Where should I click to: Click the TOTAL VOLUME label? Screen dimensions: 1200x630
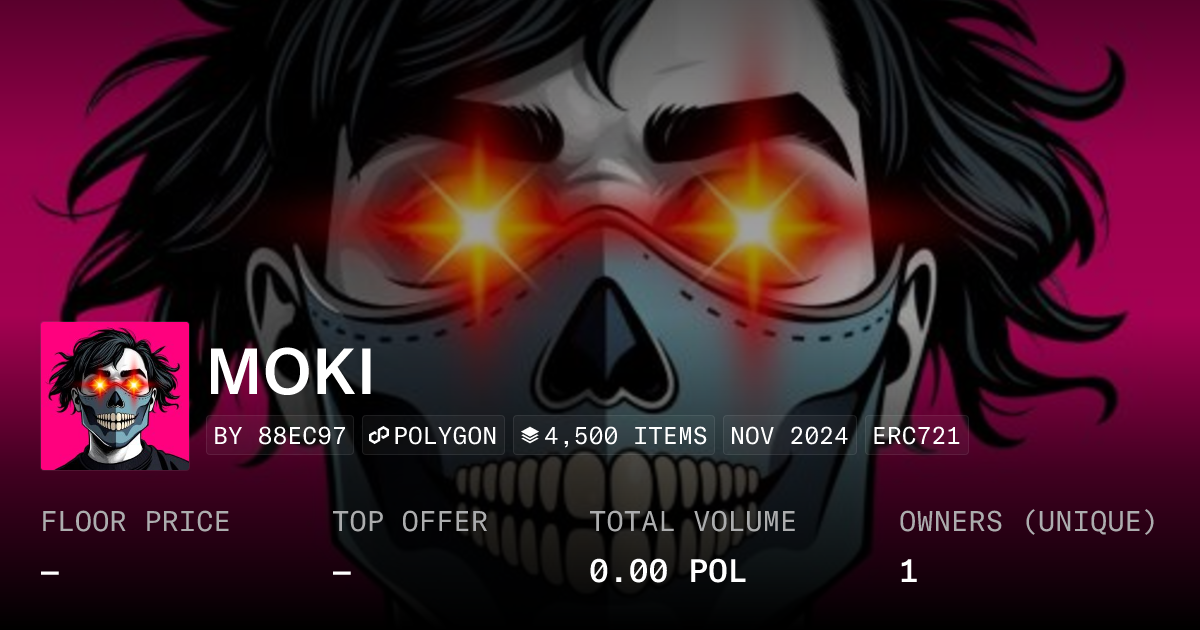tap(693, 522)
